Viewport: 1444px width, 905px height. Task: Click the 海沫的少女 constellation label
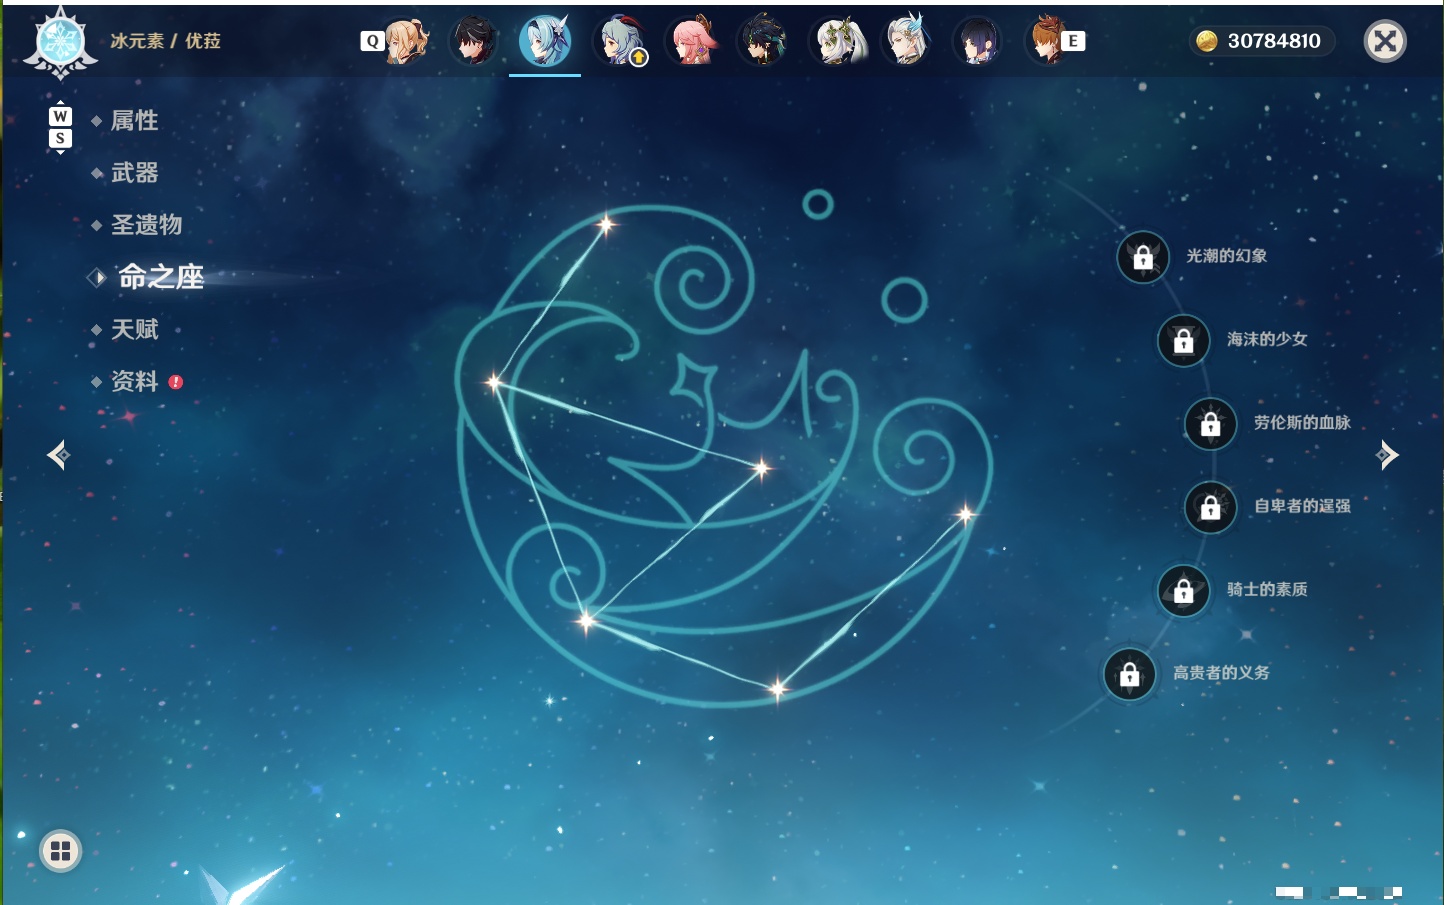(x=1267, y=339)
